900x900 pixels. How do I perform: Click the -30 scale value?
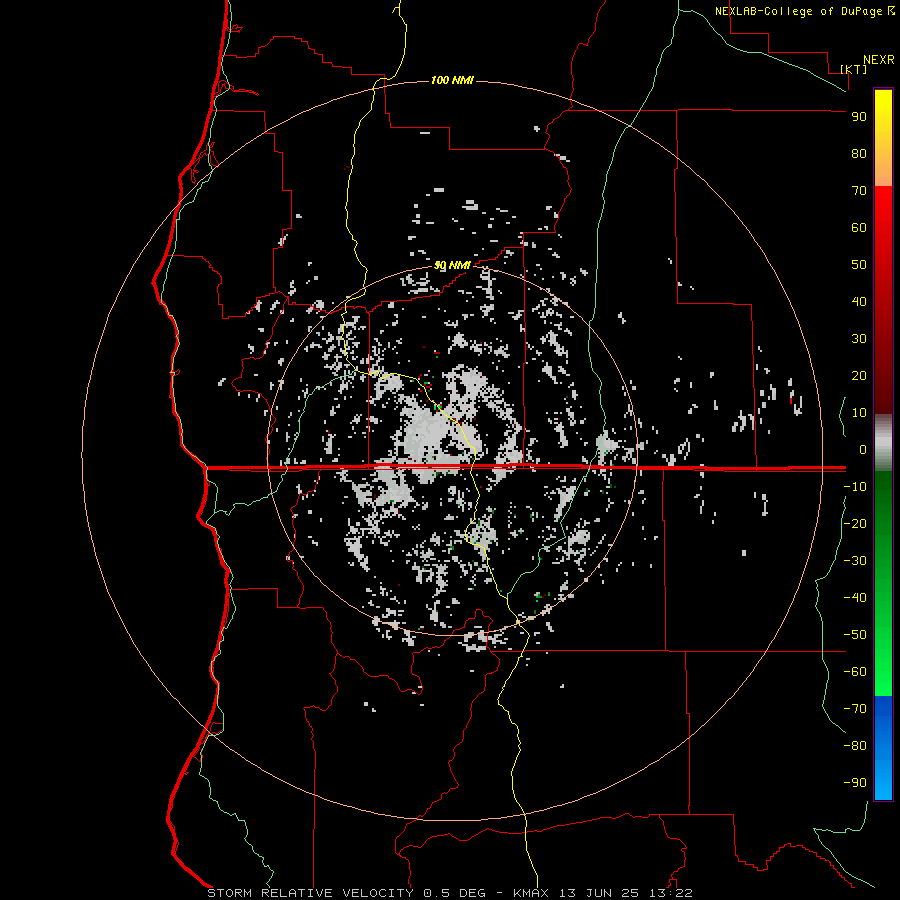[855, 561]
